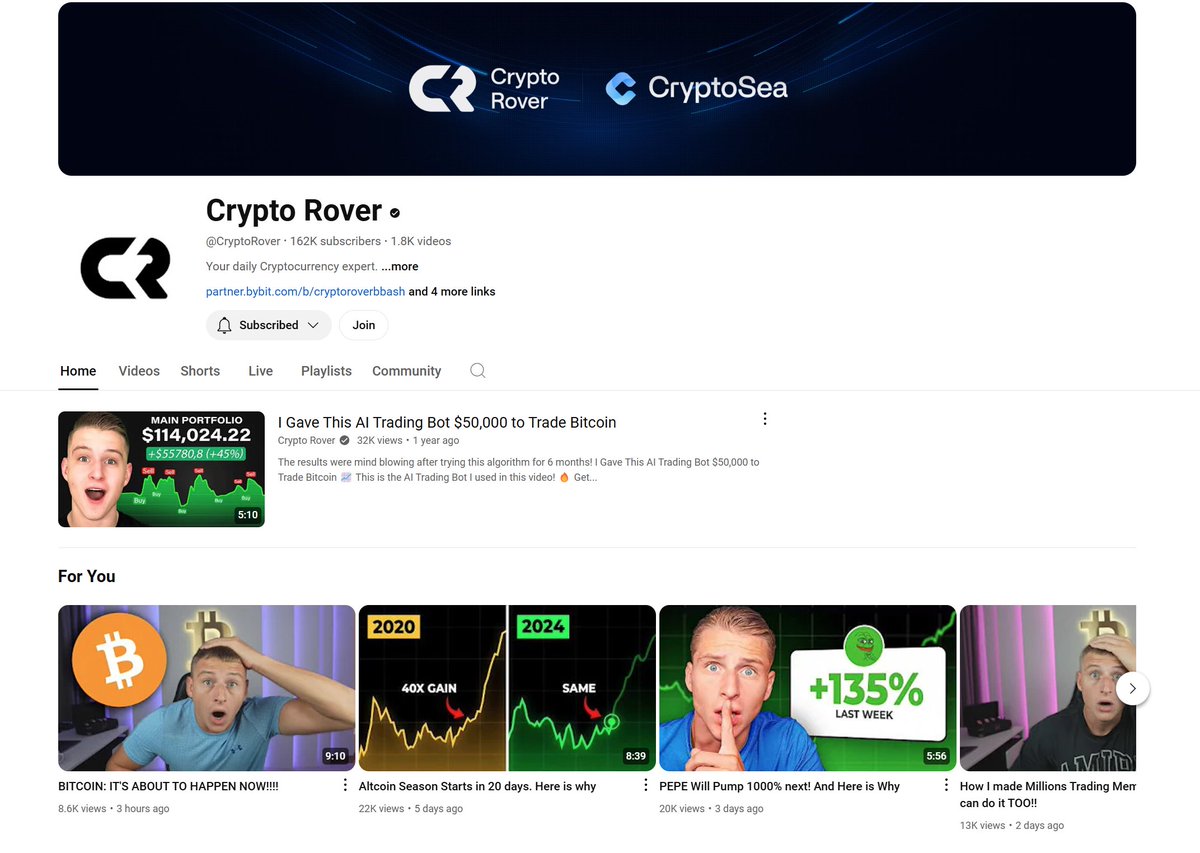Expand the Subscribed dropdown chevron
The width and height of the screenshot is (1200, 853).
(x=313, y=325)
